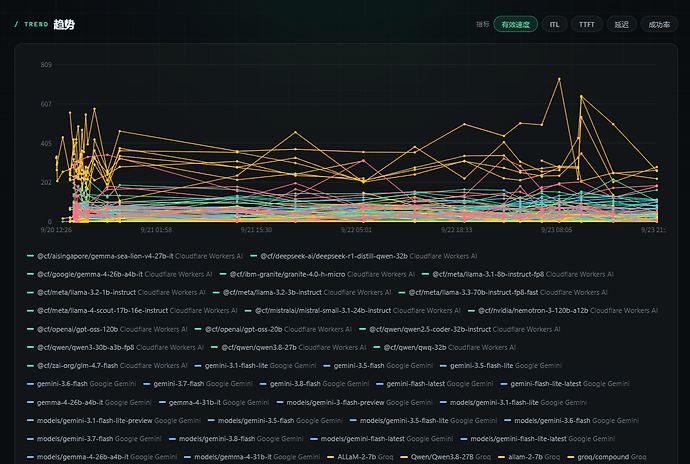Hide the @cf/meta/llama-3.2-1b-instruct series
The width and height of the screenshot is (690, 464).
click(x=116, y=292)
